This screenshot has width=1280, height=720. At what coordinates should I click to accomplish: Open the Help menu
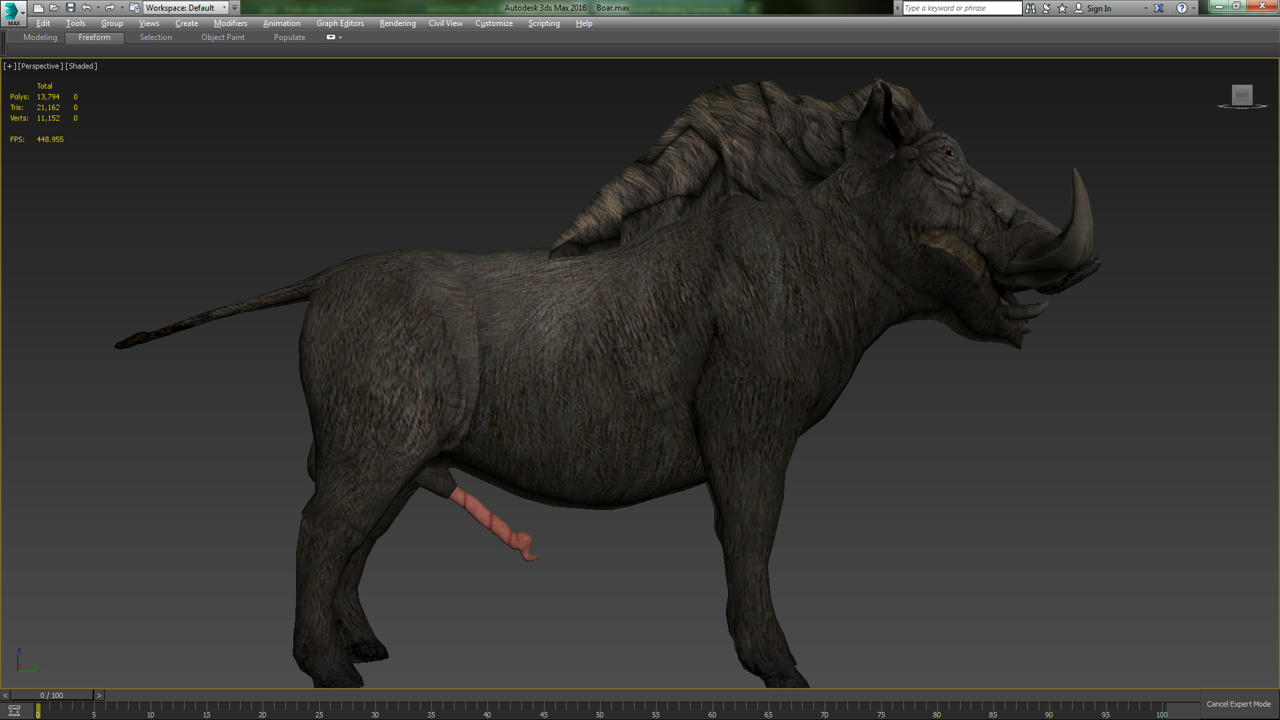pos(584,23)
